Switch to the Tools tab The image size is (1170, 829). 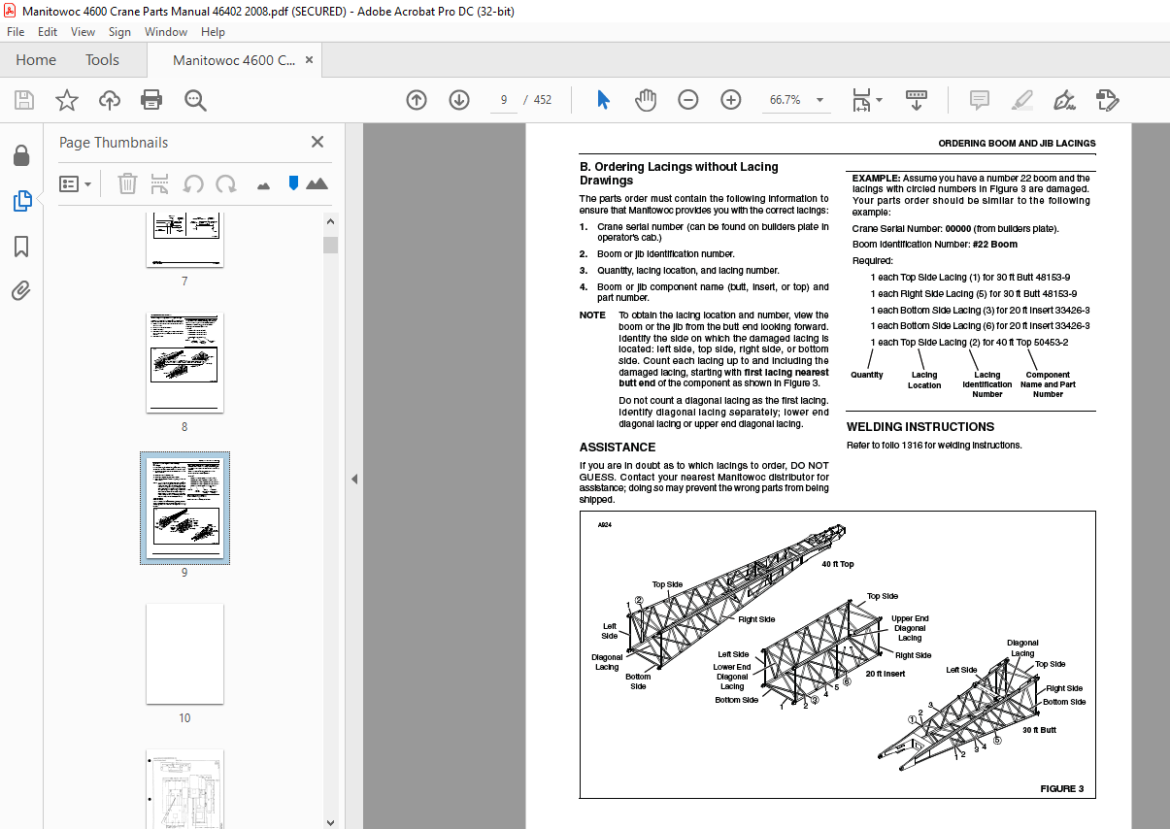click(x=102, y=60)
